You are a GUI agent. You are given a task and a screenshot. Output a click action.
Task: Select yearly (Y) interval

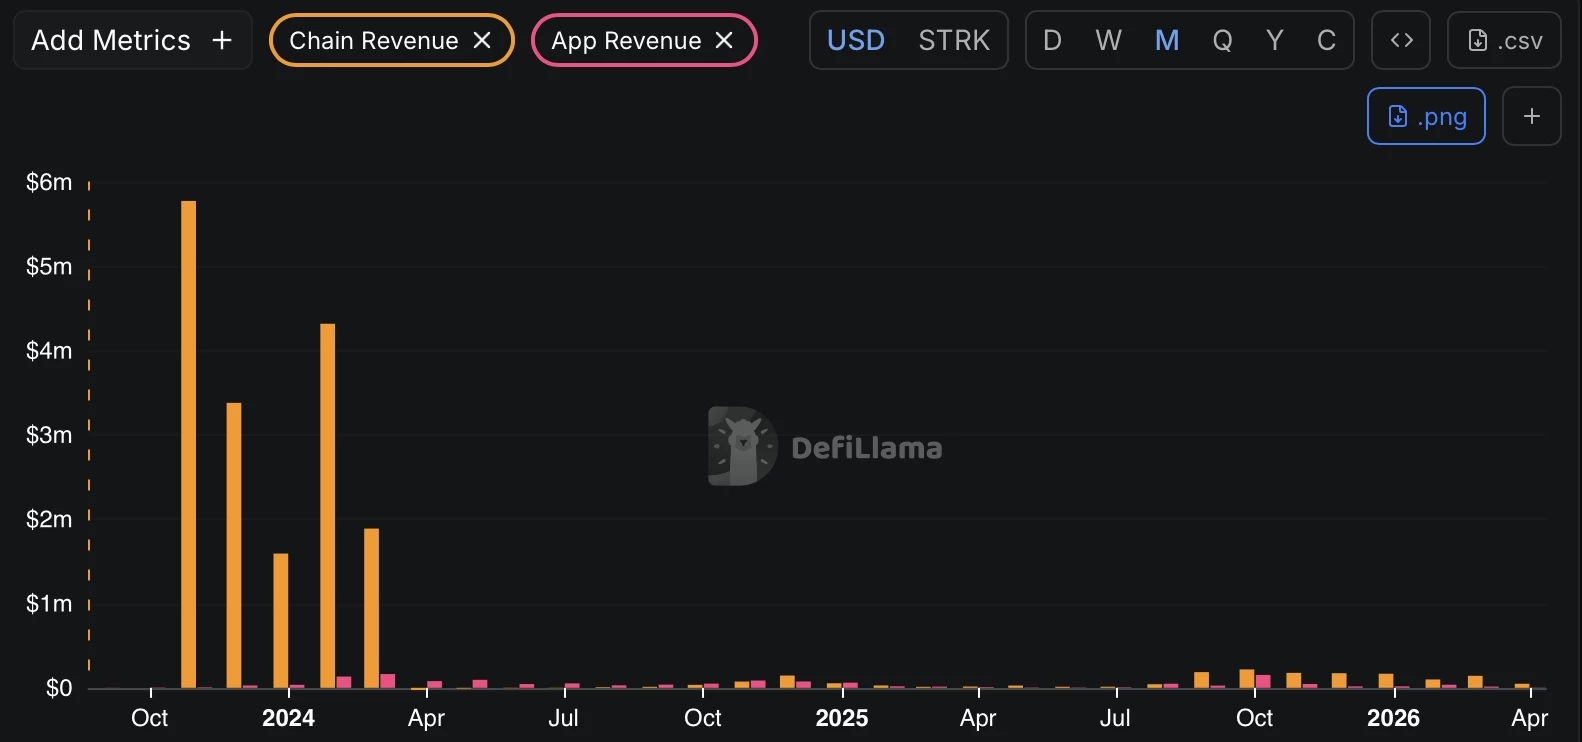pos(1274,40)
